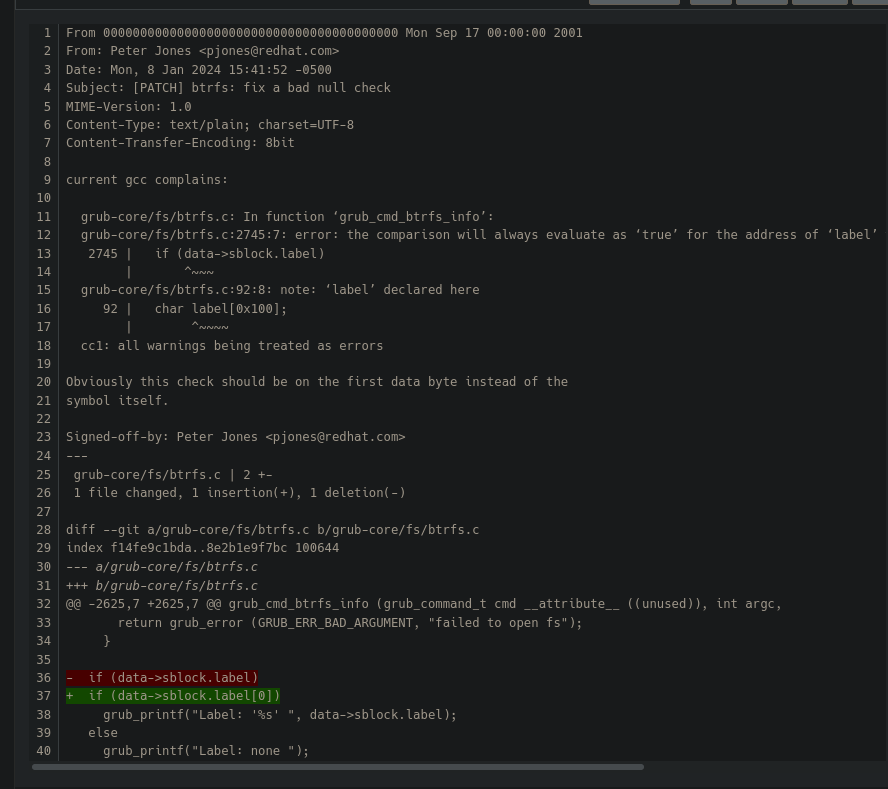
Task: Click '2745 | if (data->sblock.label)' line
Action: pos(206,254)
